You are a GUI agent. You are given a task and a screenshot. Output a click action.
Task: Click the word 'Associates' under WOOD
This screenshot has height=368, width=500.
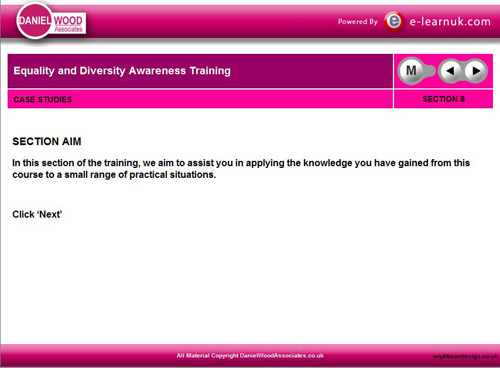click(x=68, y=29)
